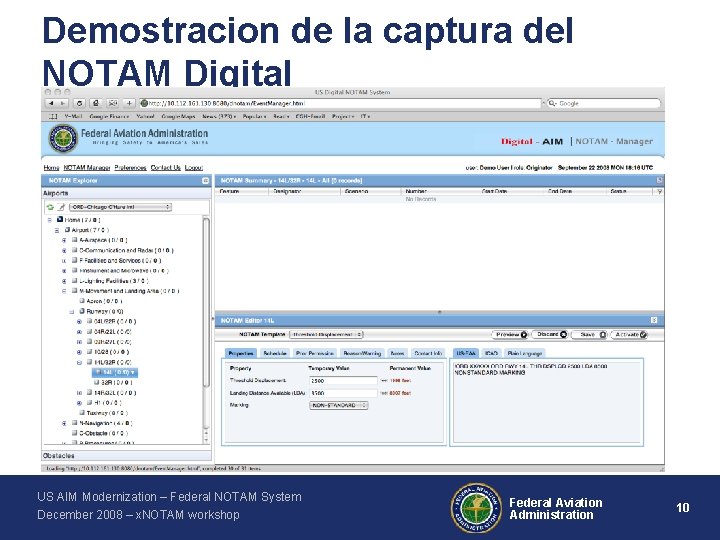
Task: Click the plus add-bookmark button in browser toolbar
Action: pyautogui.click(x=129, y=104)
